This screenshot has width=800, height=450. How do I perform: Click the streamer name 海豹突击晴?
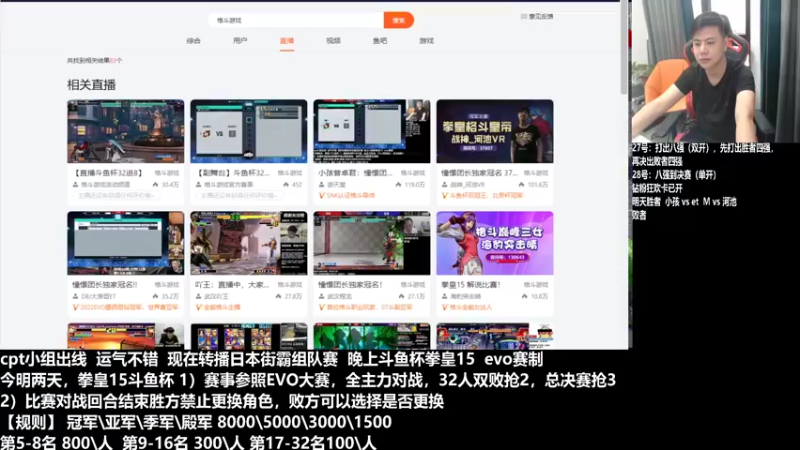[x=465, y=296]
